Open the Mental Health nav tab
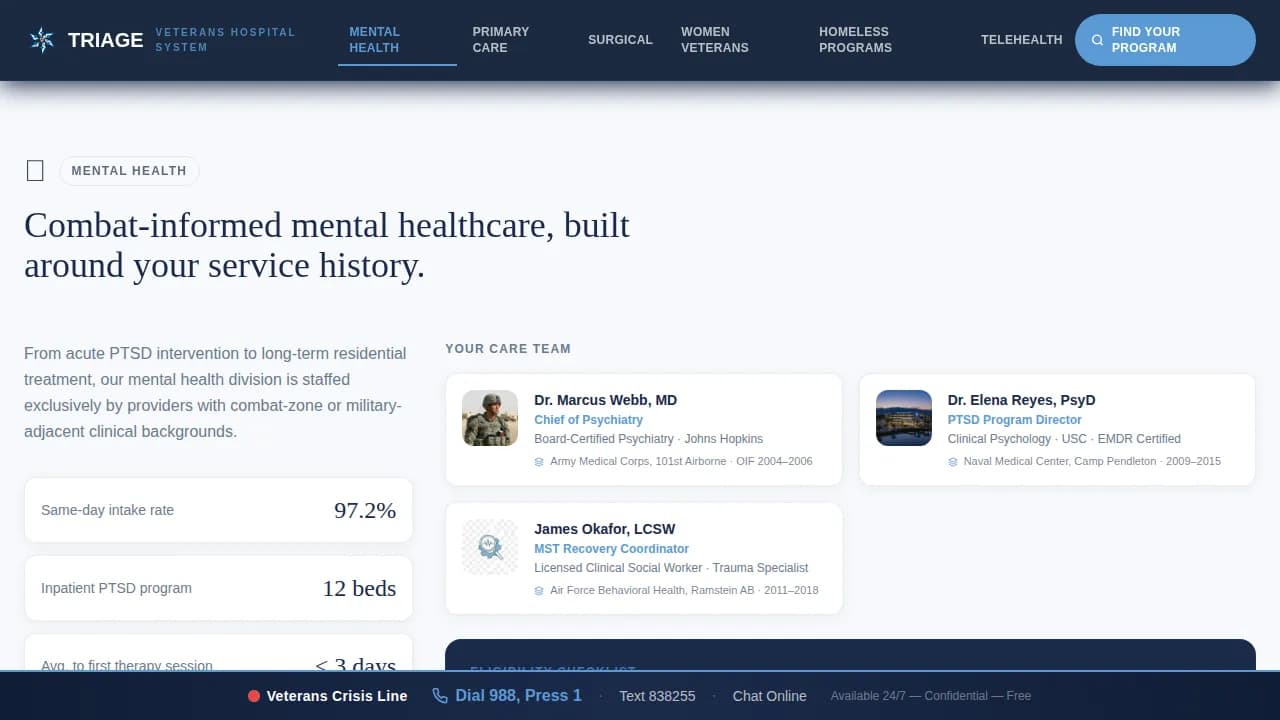 click(397, 40)
